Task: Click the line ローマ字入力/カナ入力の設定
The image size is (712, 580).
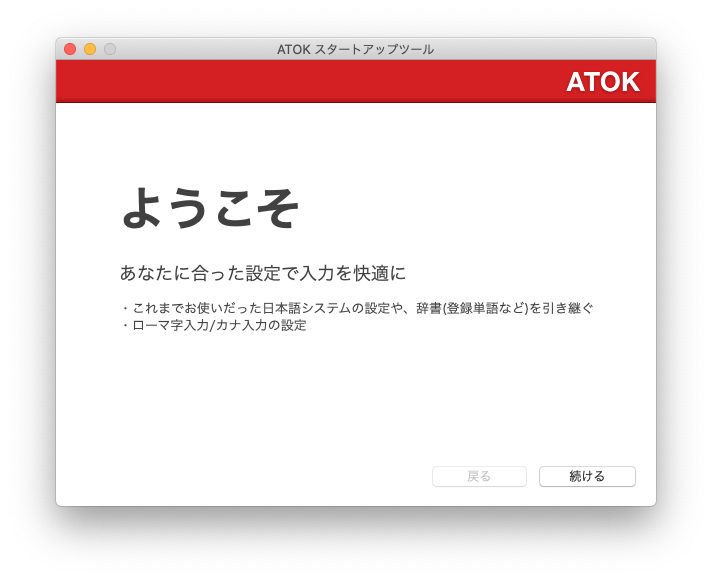Action: [x=214, y=325]
